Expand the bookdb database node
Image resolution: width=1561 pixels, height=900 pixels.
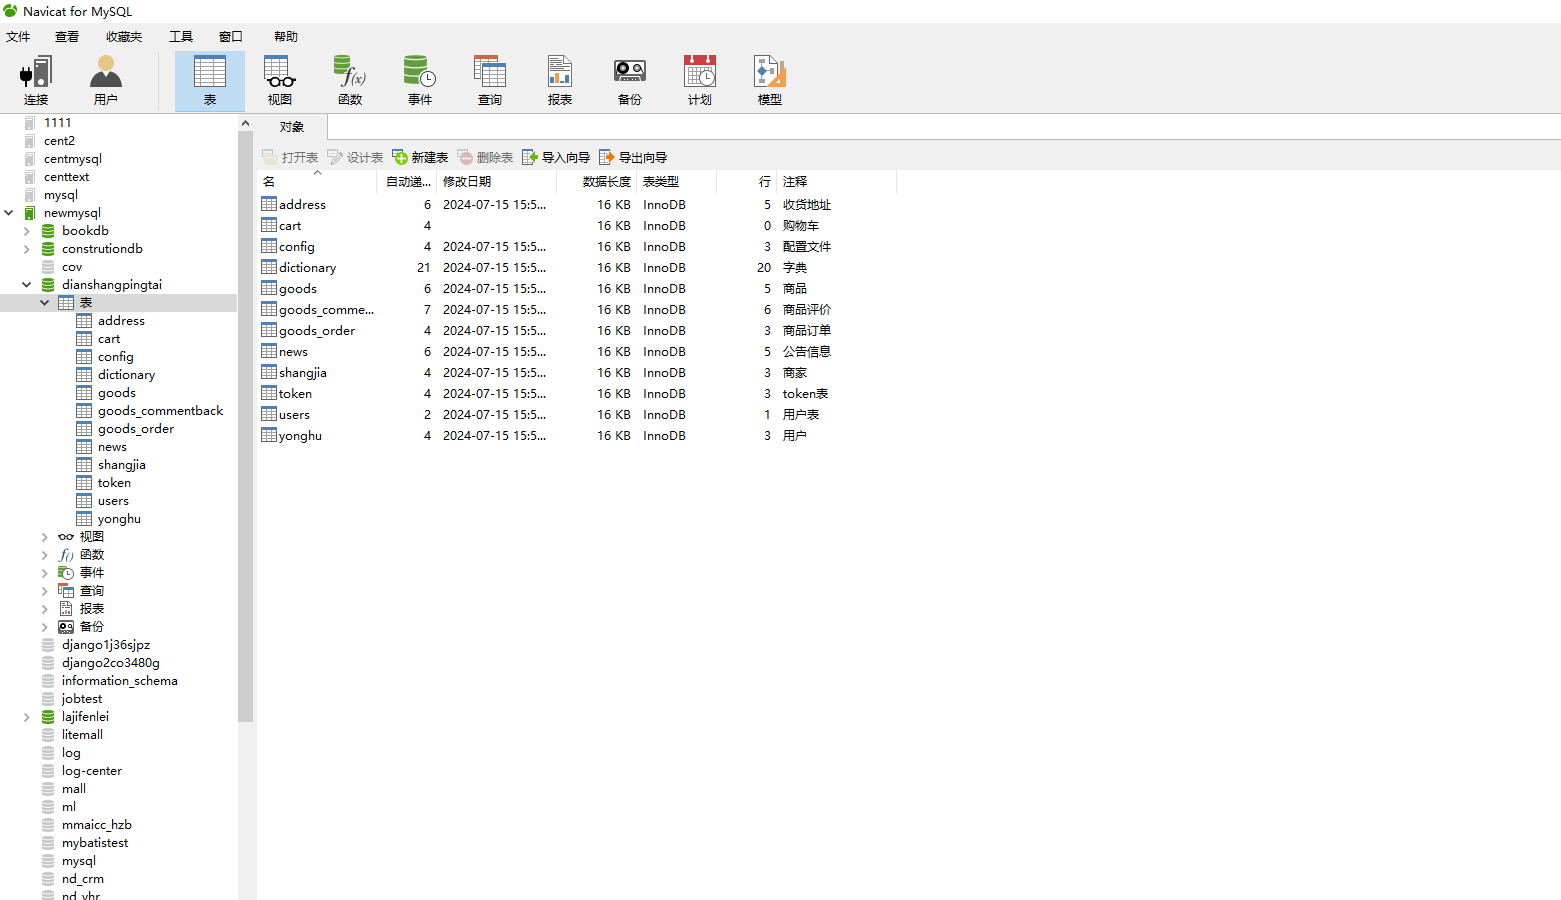pyautogui.click(x=27, y=231)
